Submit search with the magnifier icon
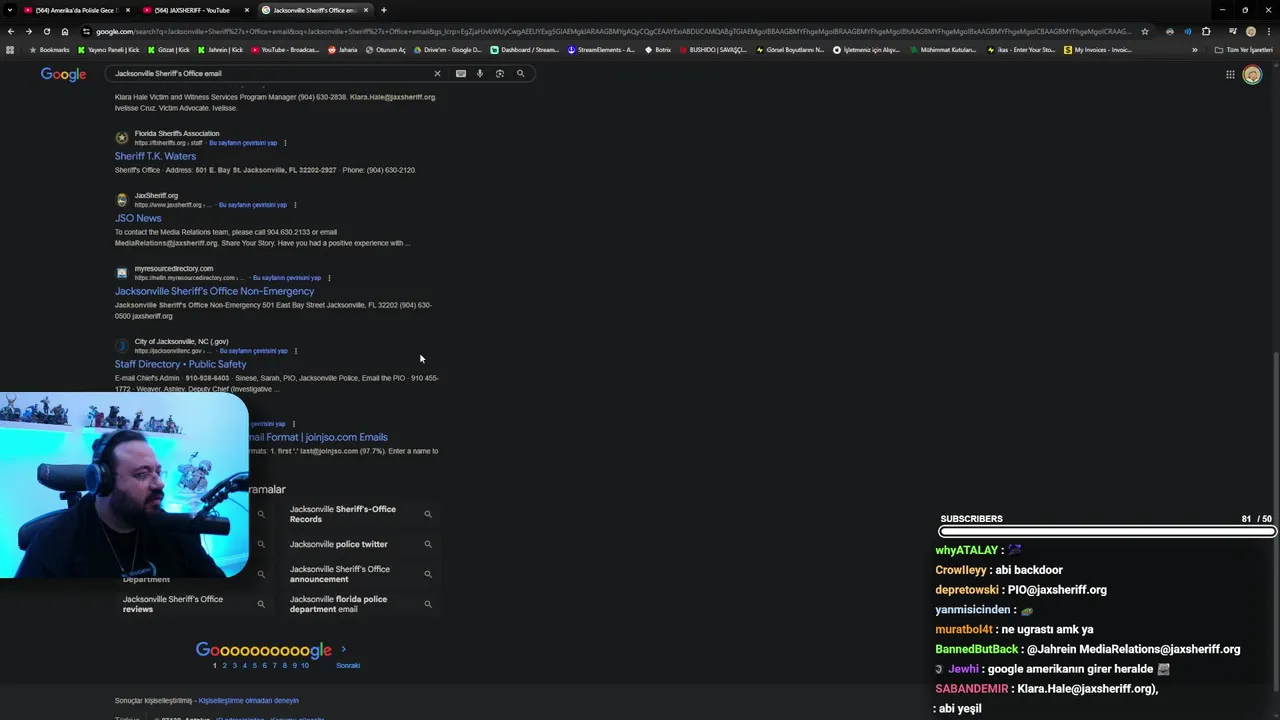This screenshot has width=1280, height=720. pos(520,73)
